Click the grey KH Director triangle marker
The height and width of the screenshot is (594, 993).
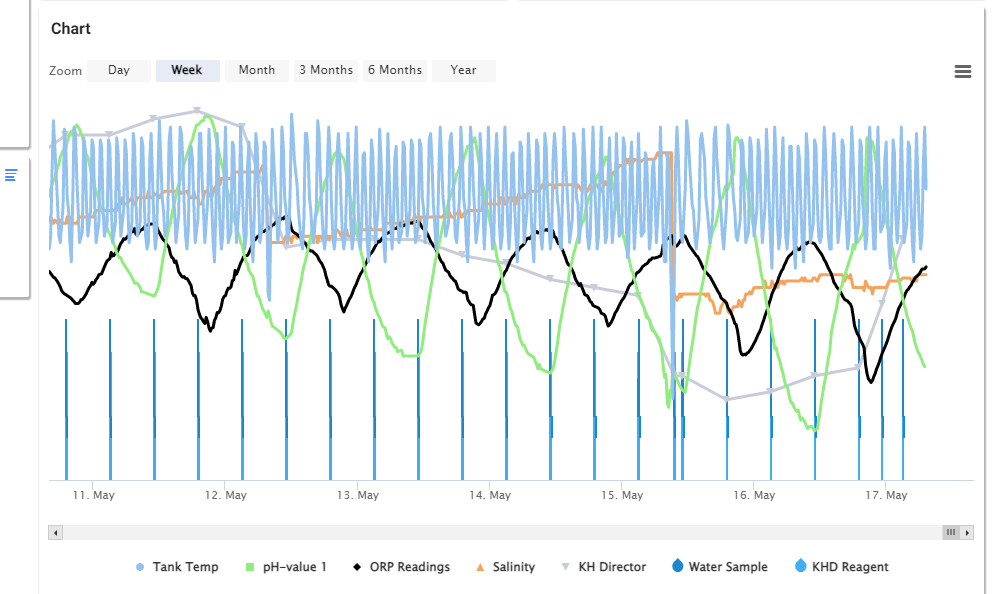566,567
